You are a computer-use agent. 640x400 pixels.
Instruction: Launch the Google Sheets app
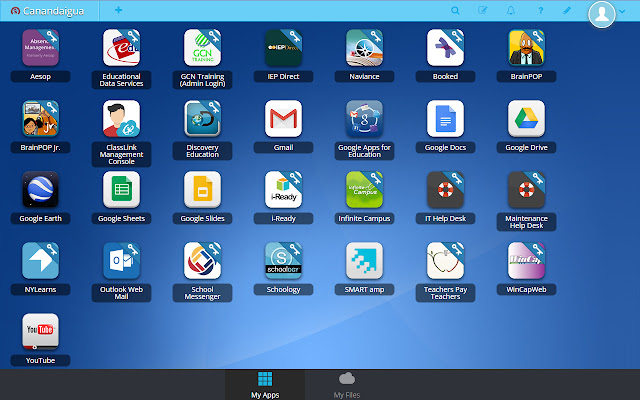point(121,189)
